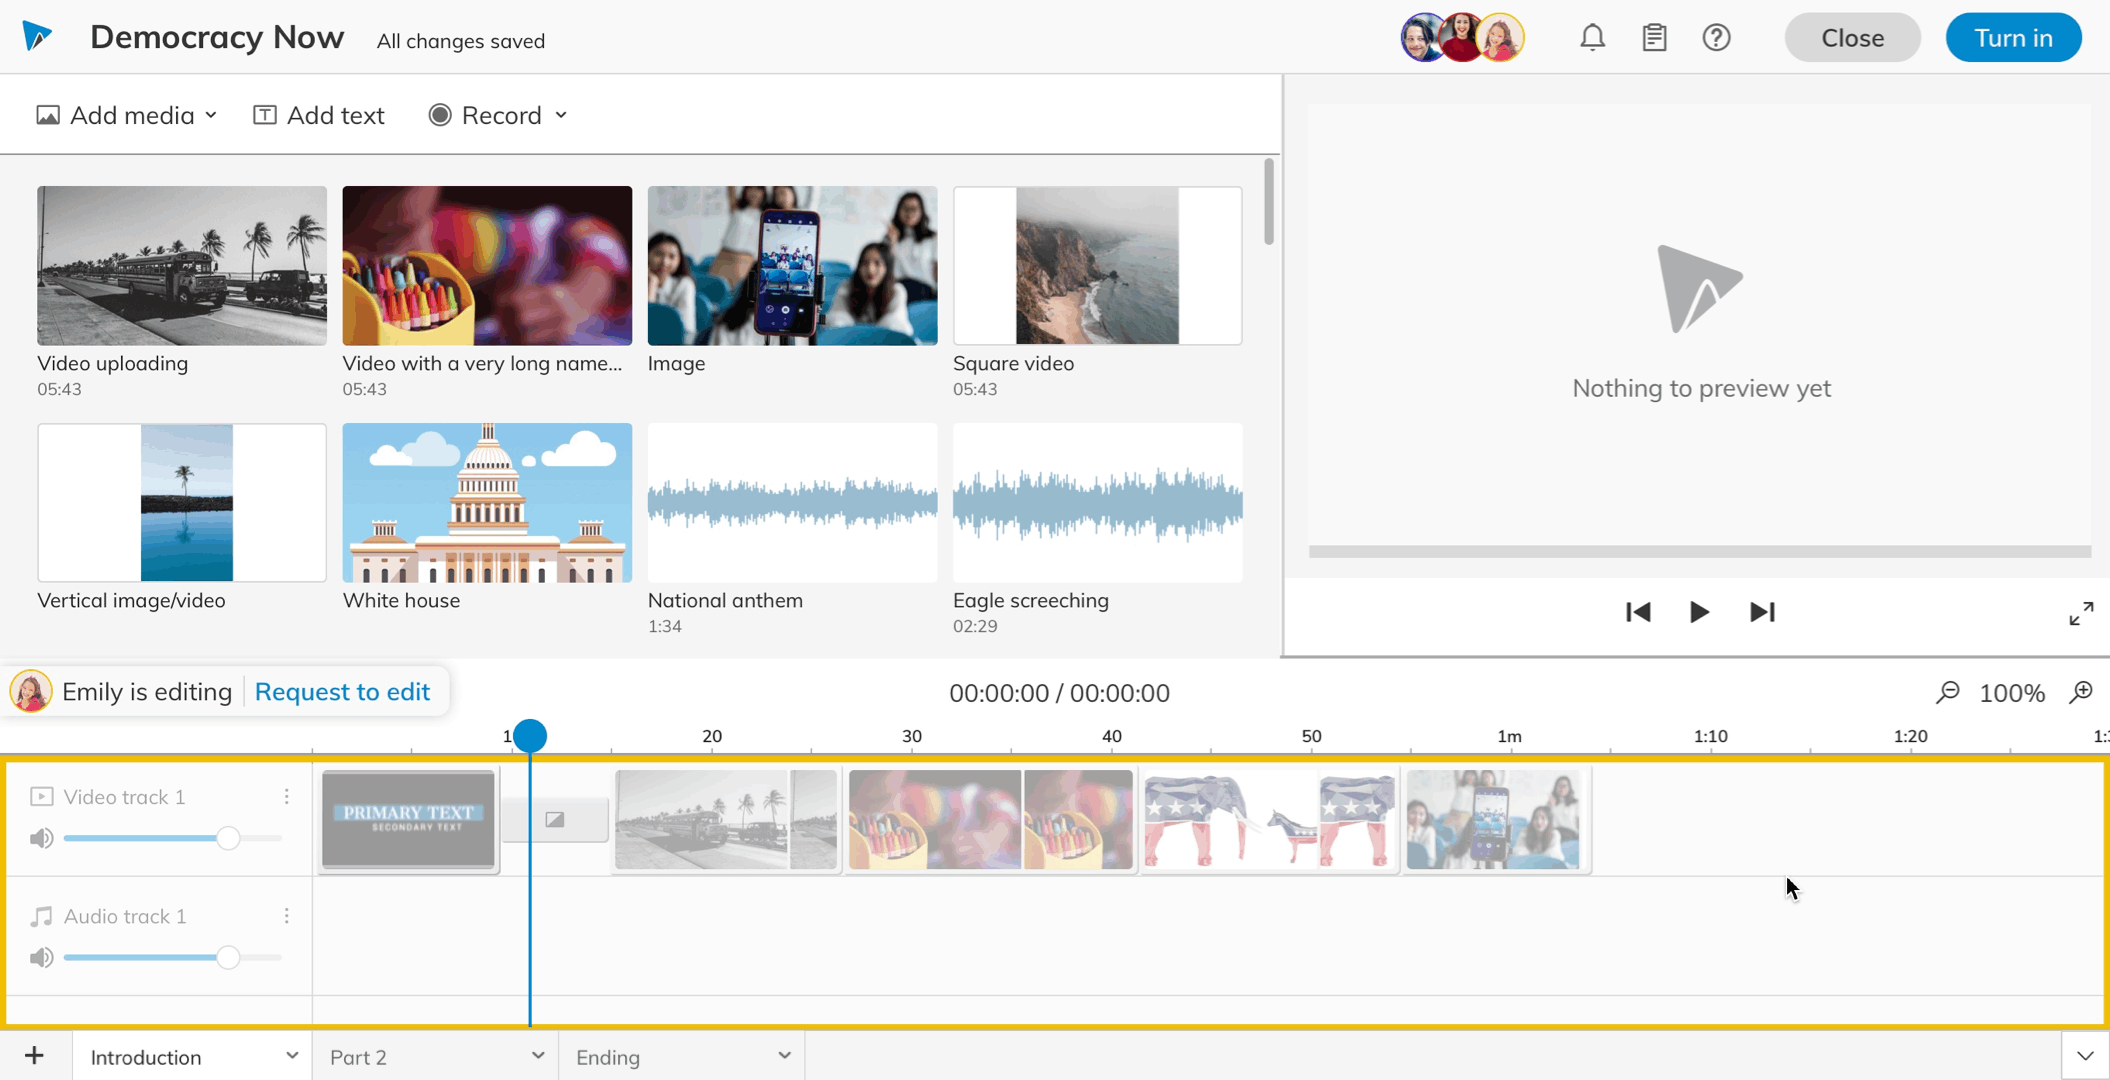Mute Audio track 1 speaker

click(41, 958)
